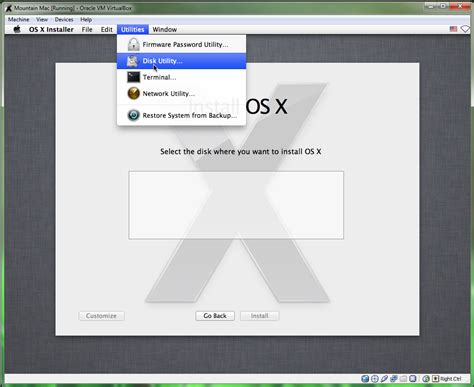Click the VirtualBox optical disc status icon

pyautogui.click(x=374, y=379)
